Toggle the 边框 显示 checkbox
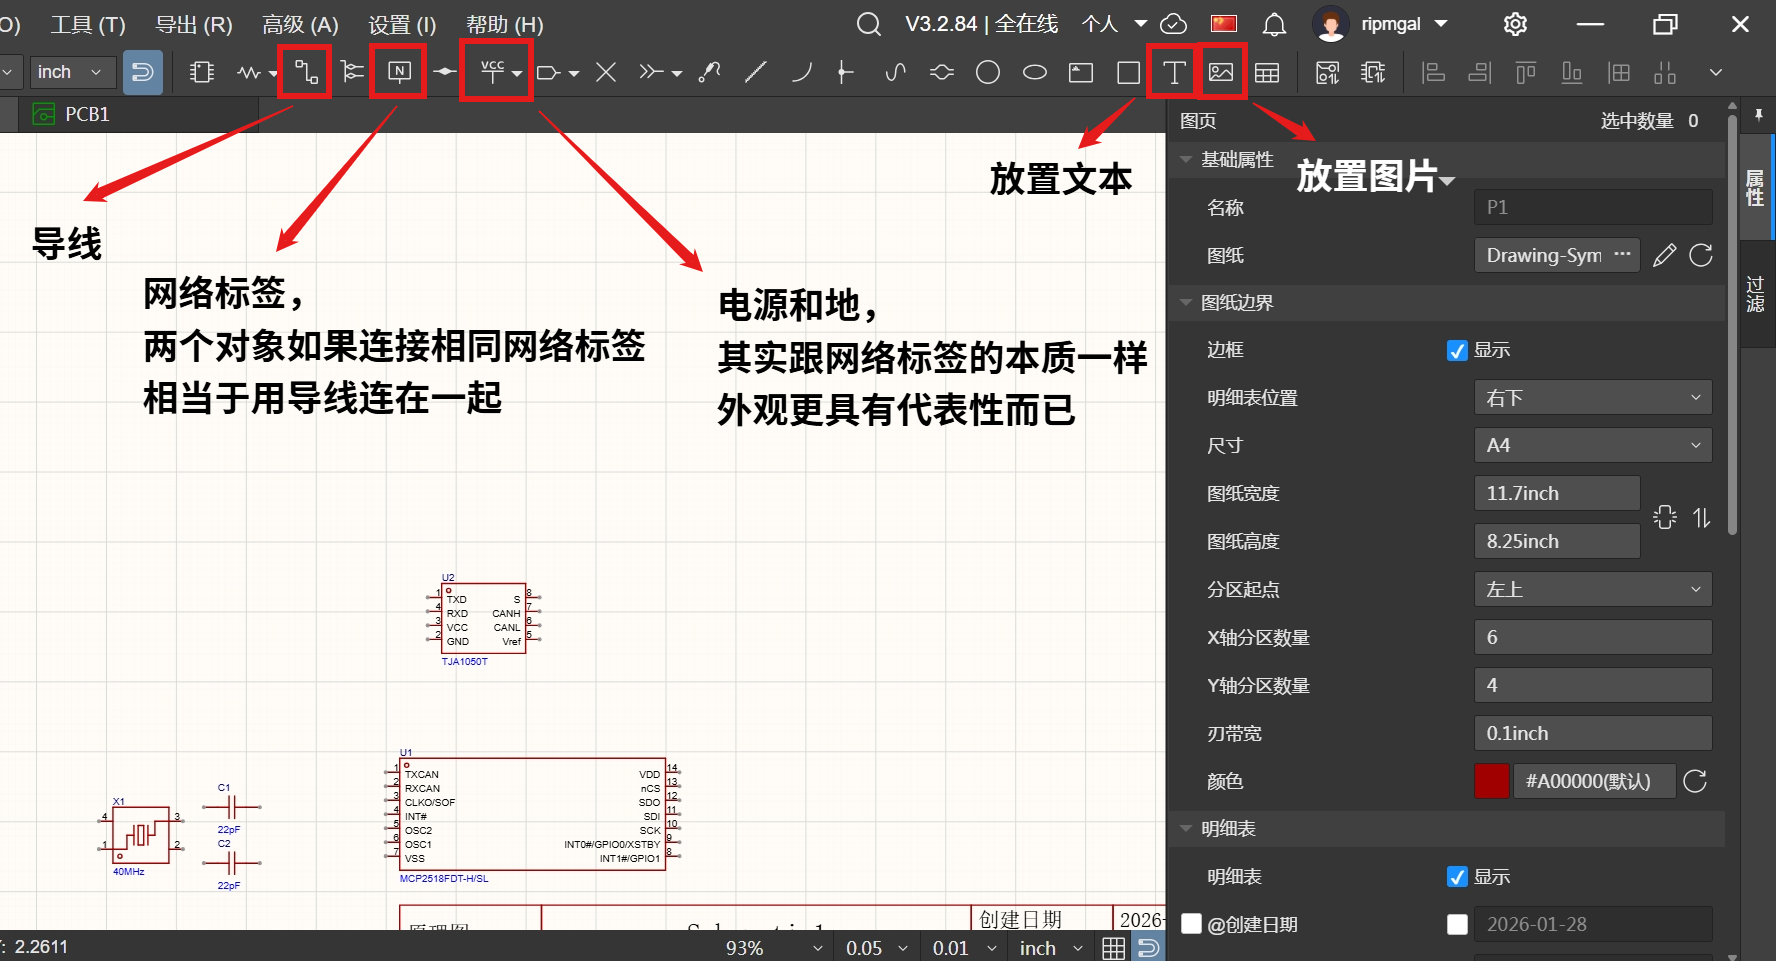1776x961 pixels. coord(1457,350)
